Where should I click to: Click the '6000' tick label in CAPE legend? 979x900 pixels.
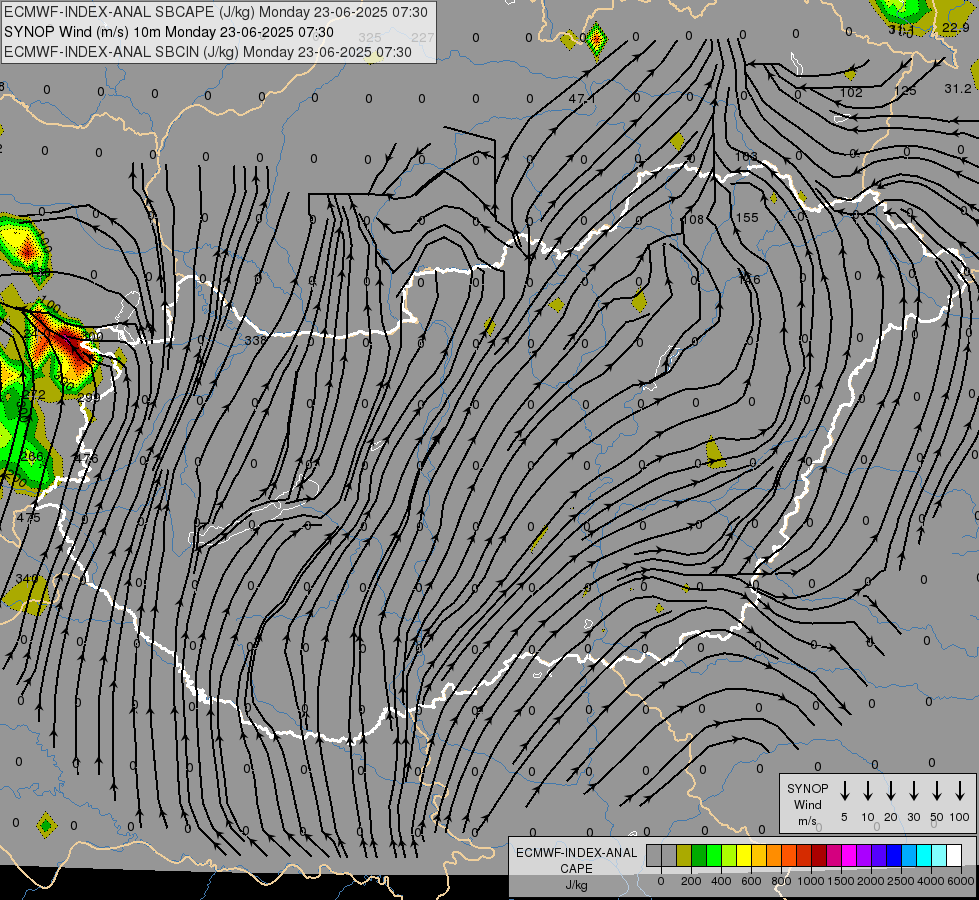pos(961,881)
